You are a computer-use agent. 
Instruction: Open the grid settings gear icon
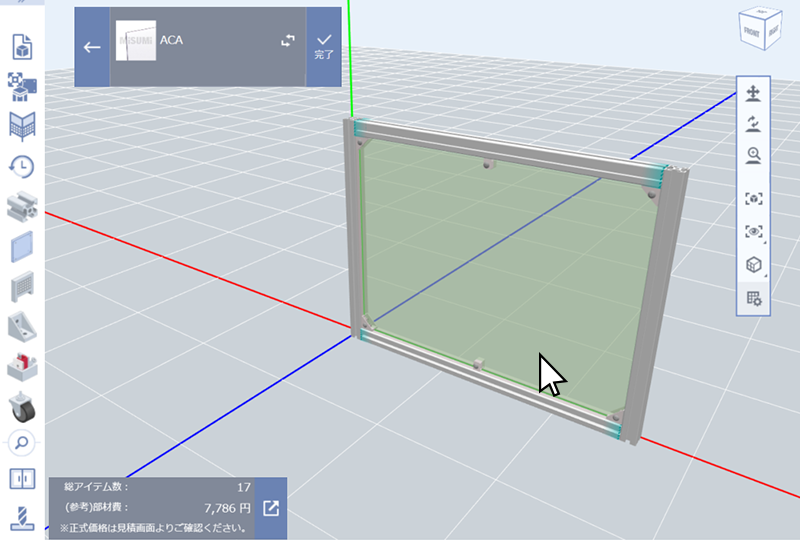[754, 298]
